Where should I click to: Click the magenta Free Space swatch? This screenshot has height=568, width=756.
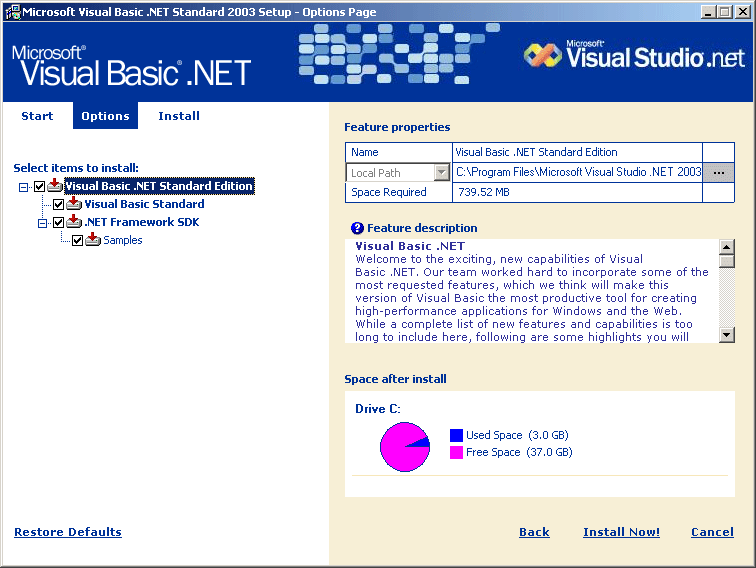point(456,452)
